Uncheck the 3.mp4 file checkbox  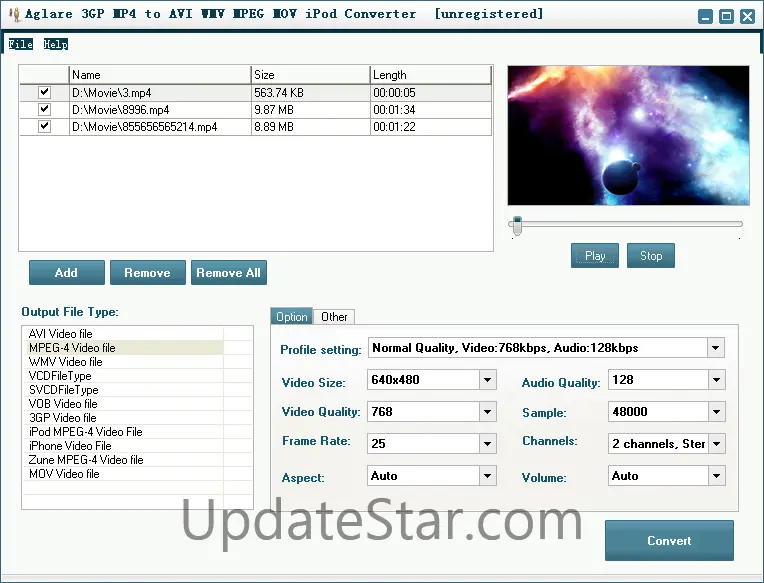tap(44, 92)
